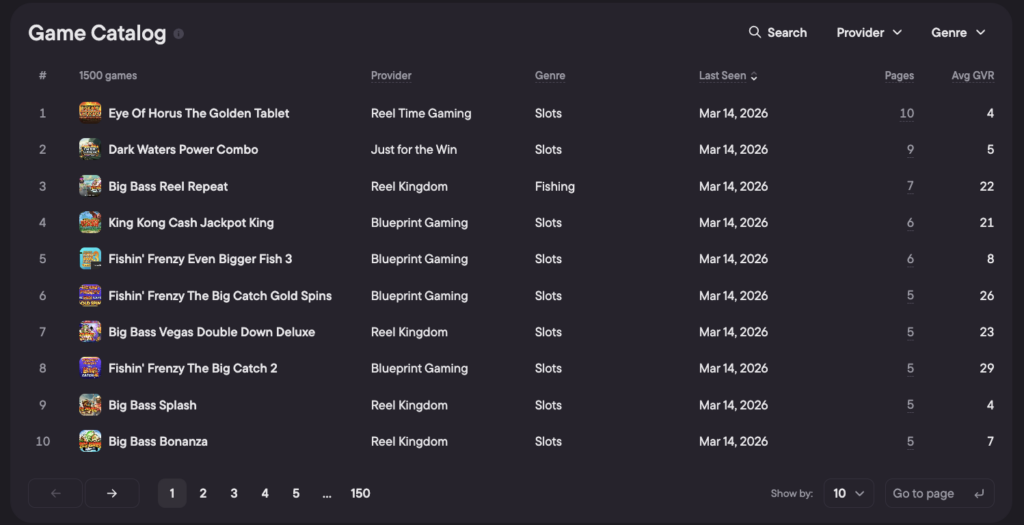Click the Go to page input field
The width and height of the screenshot is (1024, 525).
pyautogui.click(x=923, y=493)
